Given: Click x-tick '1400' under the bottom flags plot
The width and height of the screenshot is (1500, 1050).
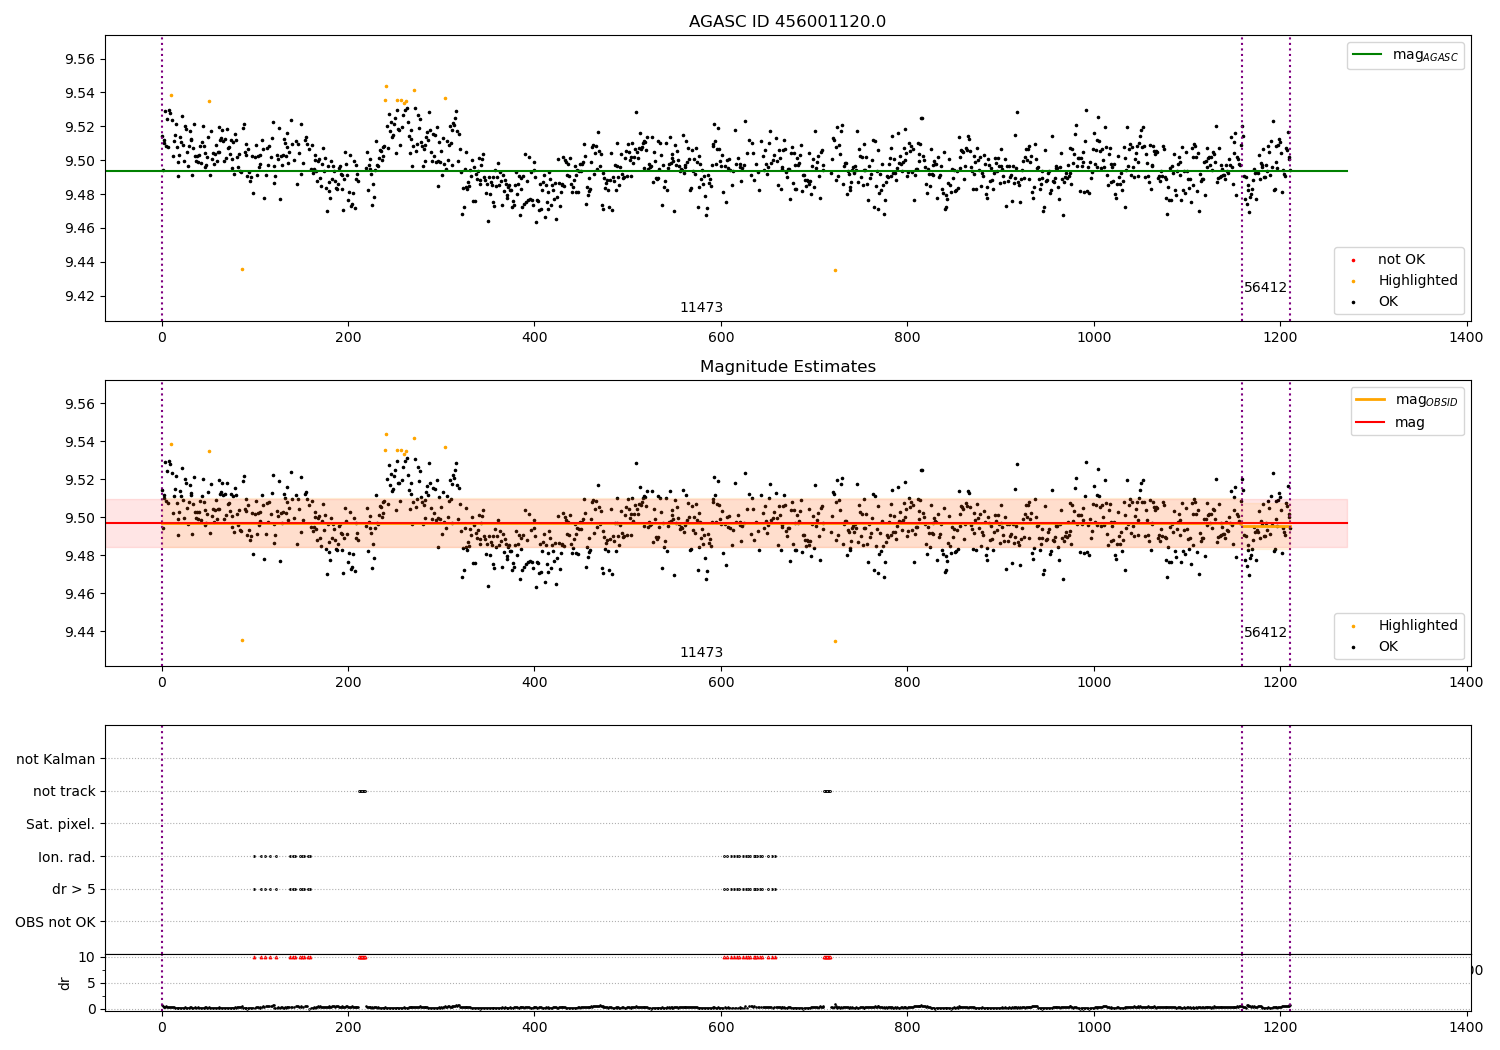Looking at the screenshot, I should [x=1467, y=1027].
